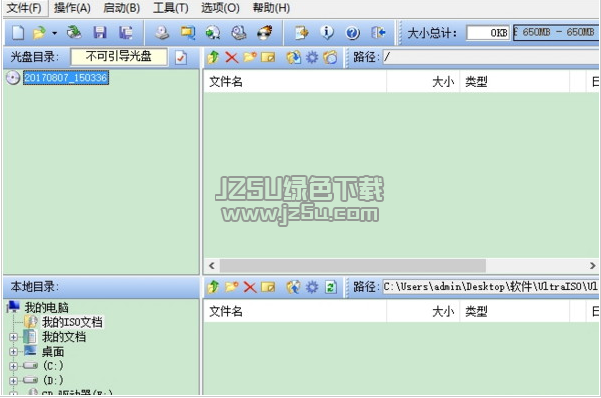Select the (D:) drive in the local tree
601x398 pixels.
(53, 380)
